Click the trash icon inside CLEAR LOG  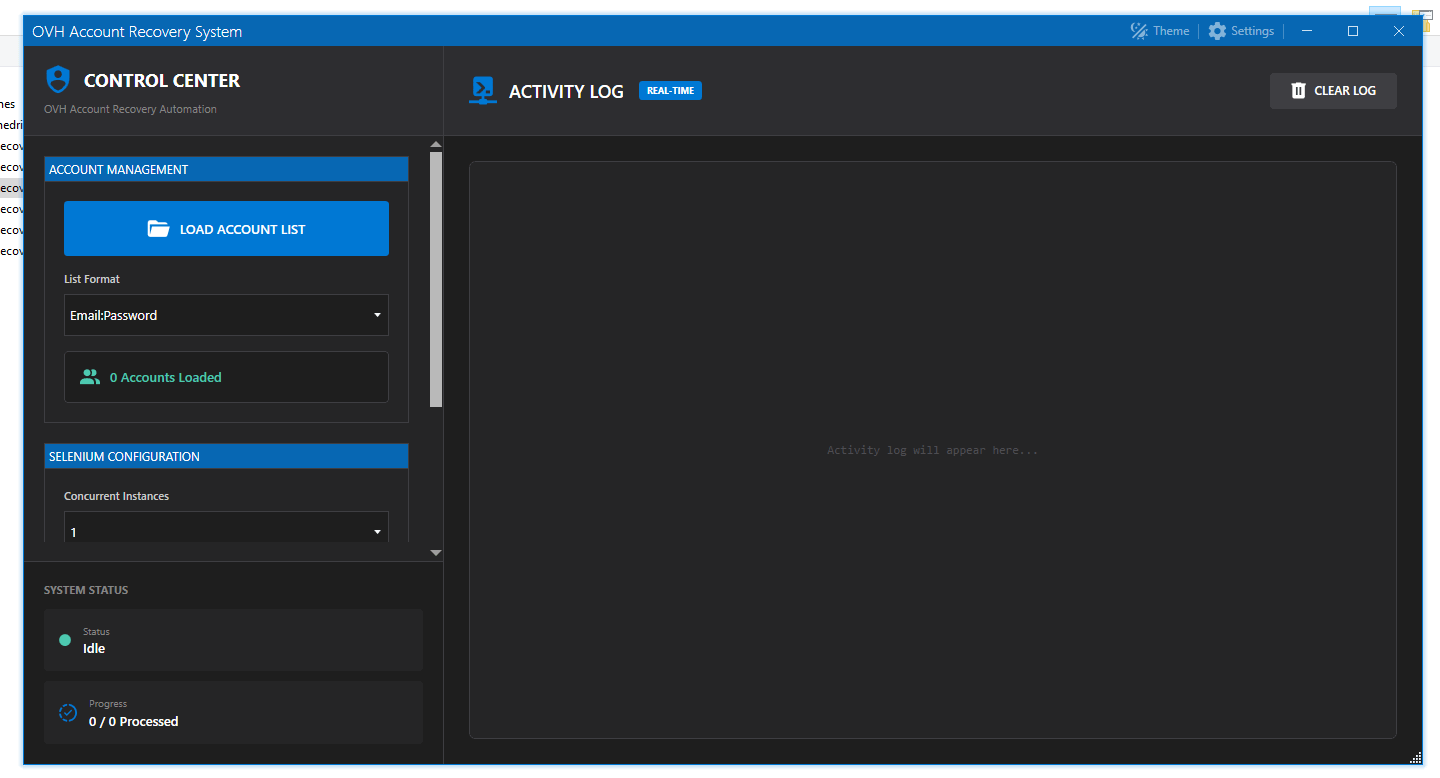tap(1299, 90)
